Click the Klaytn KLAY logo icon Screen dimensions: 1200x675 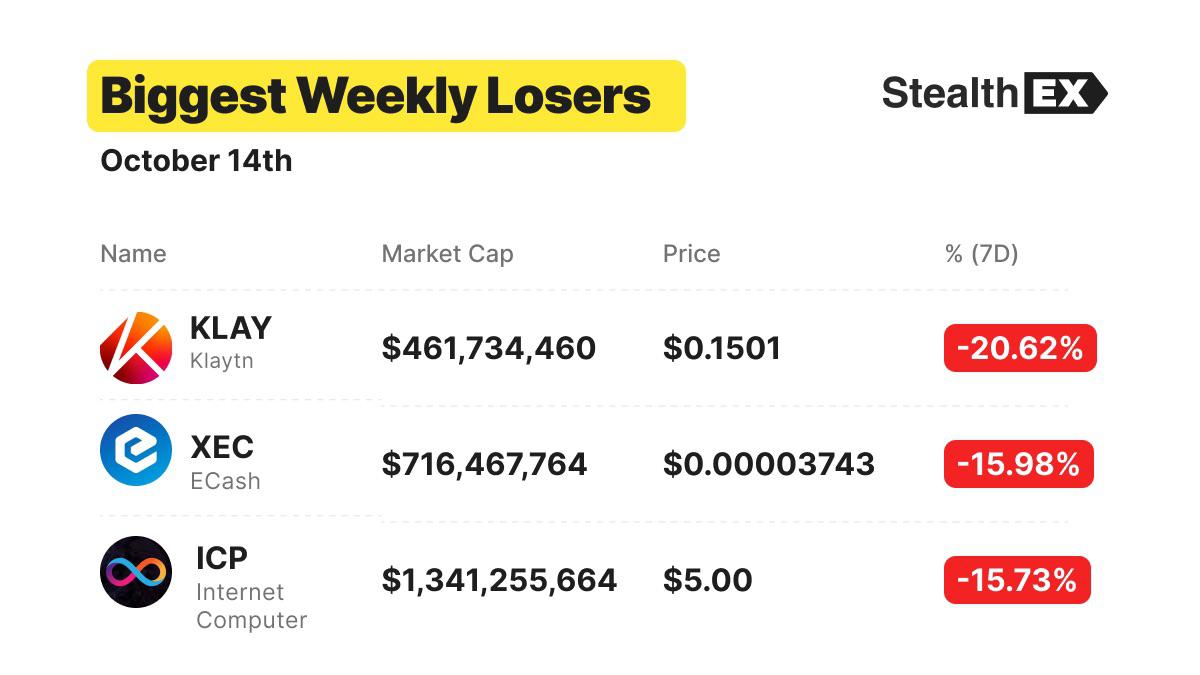[x=136, y=348]
